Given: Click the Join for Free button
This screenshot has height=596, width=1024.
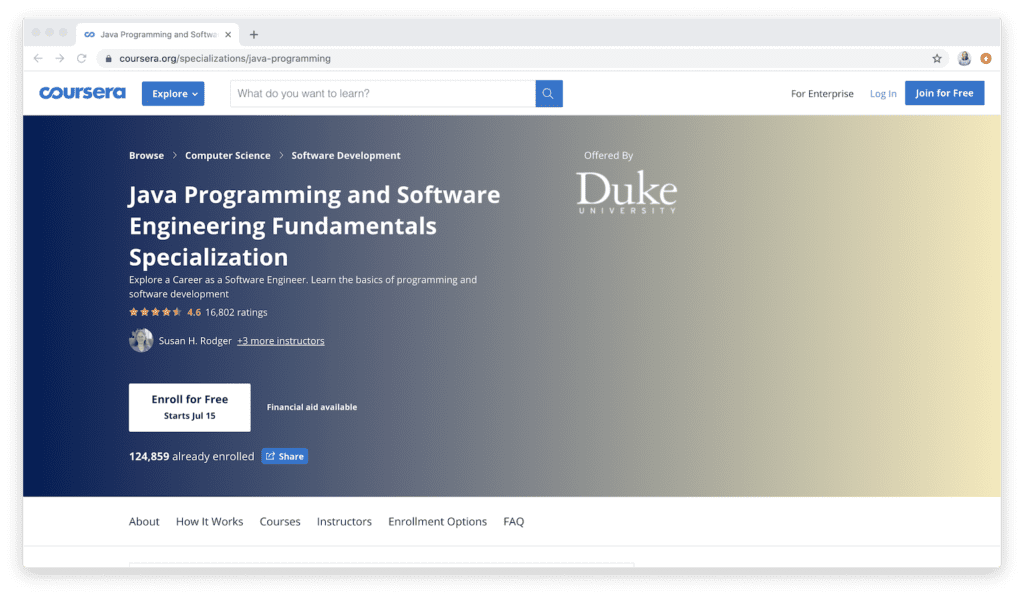Looking at the screenshot, I should click(x=944, y=93).
